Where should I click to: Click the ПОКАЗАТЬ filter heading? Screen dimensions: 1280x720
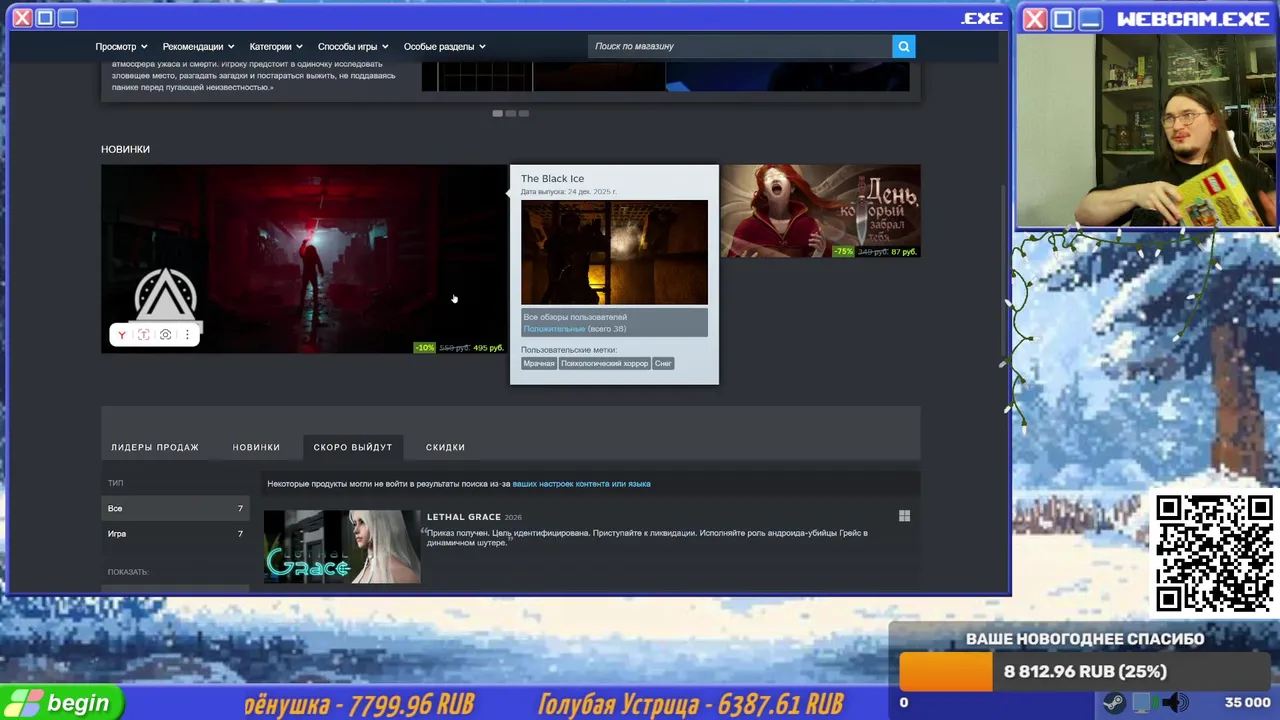(128, 572)
